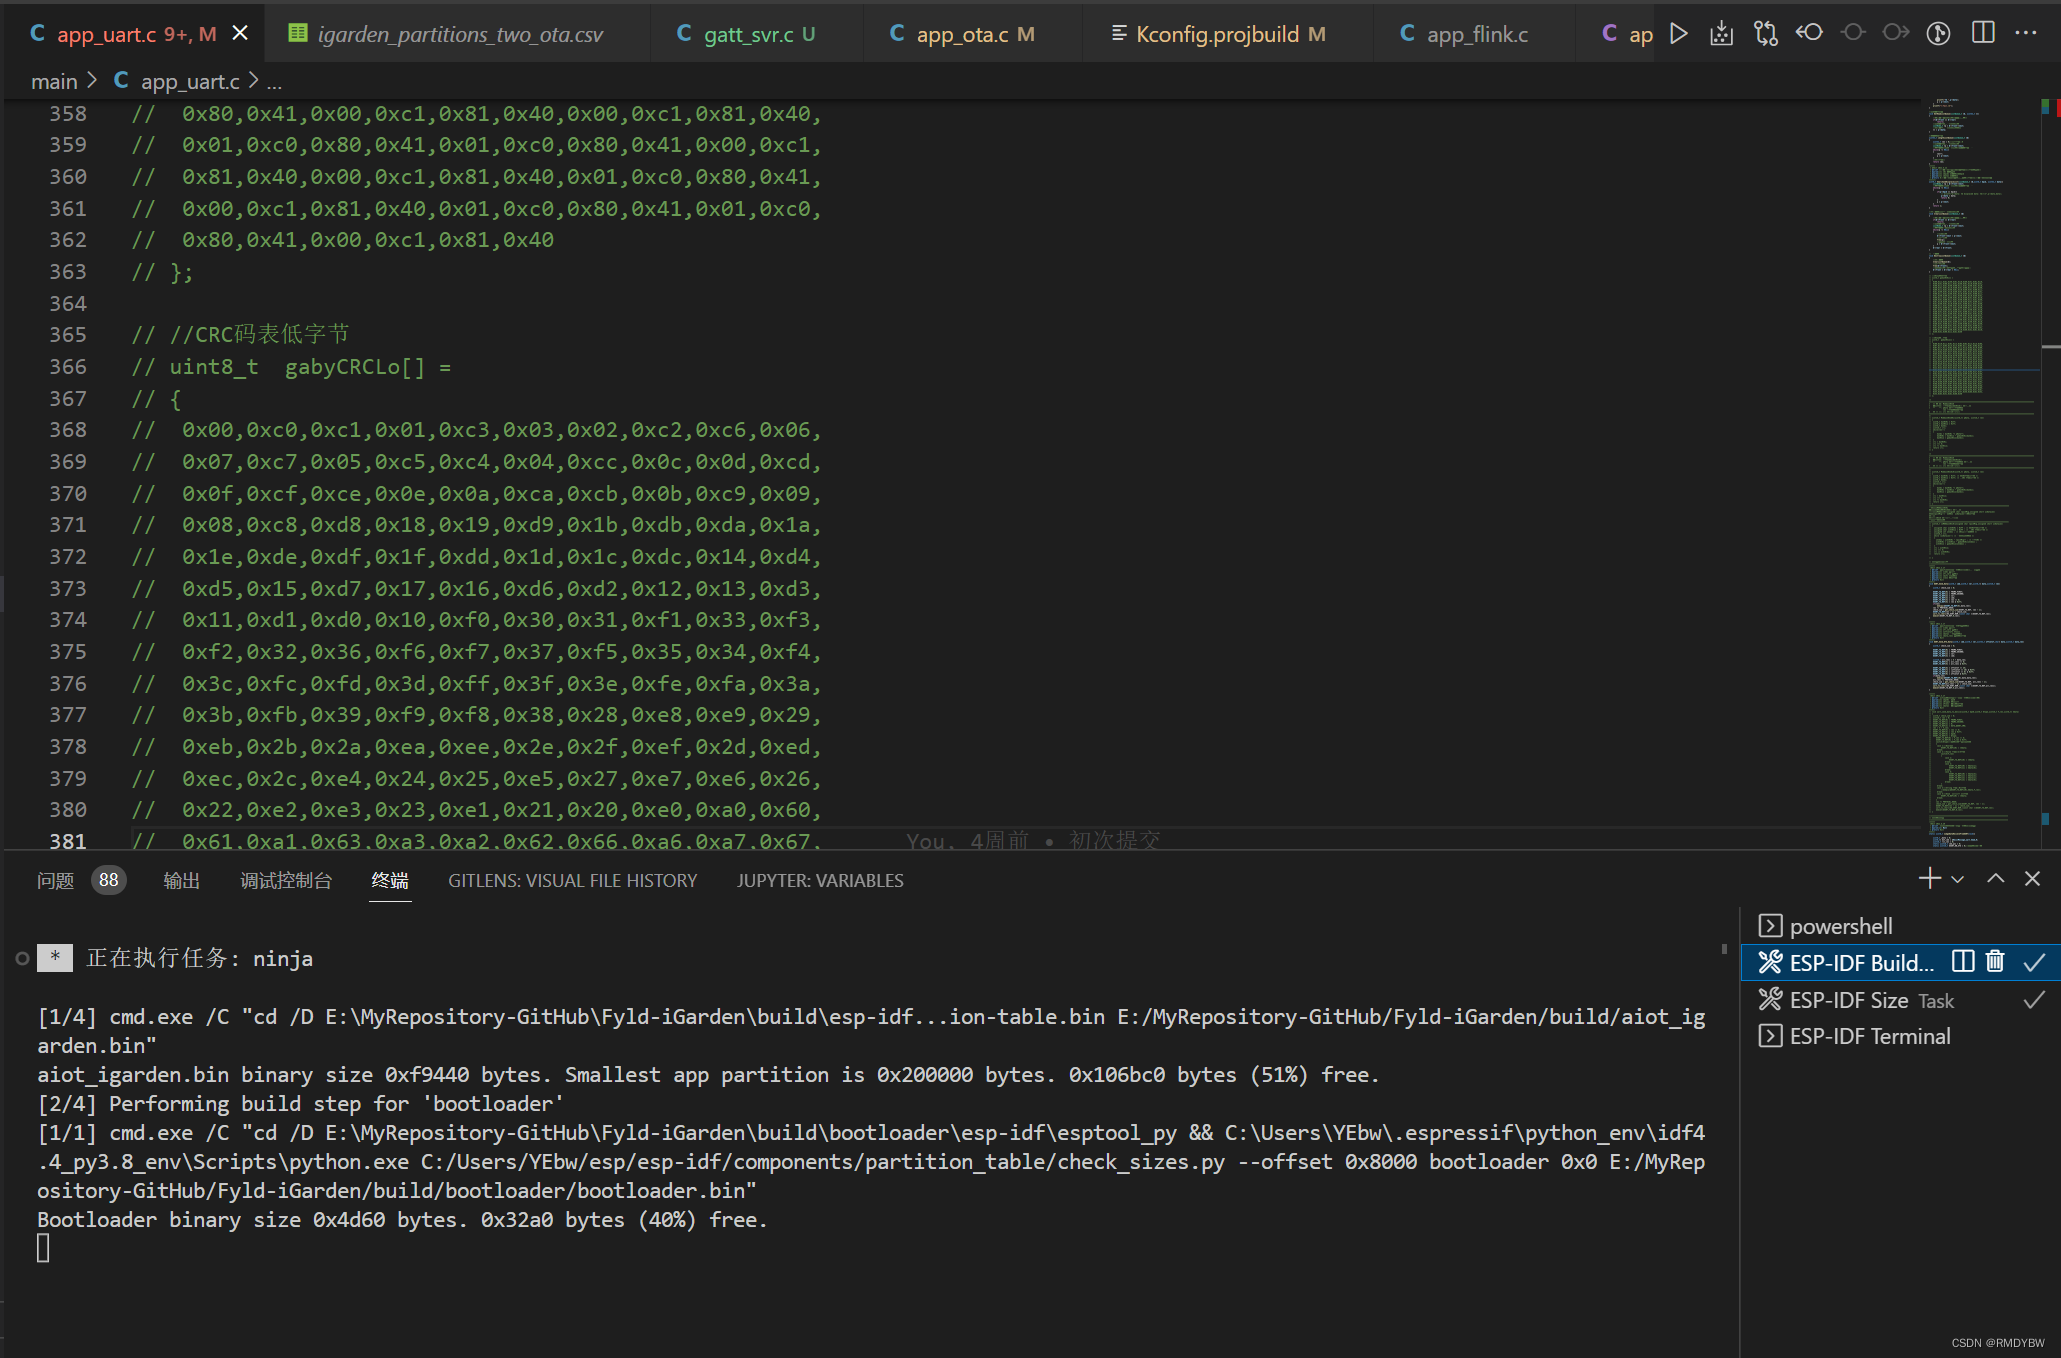This screenshot has height=1358, width=2061.
Task: Run the current file with the play icon
Action: click(1679, 34)
